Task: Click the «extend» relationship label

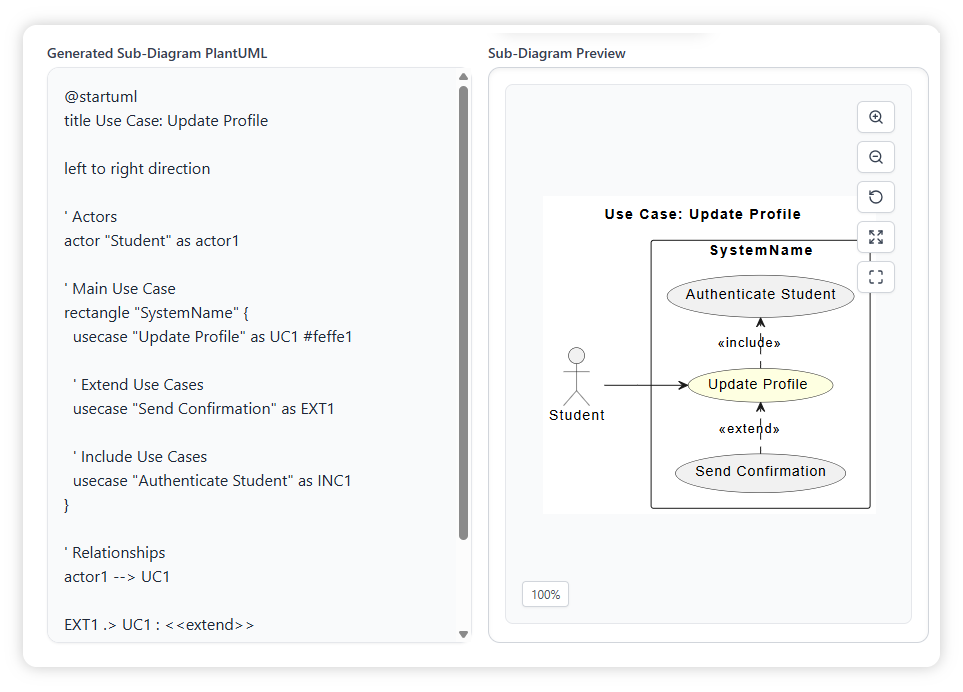Action: point(749,429)
